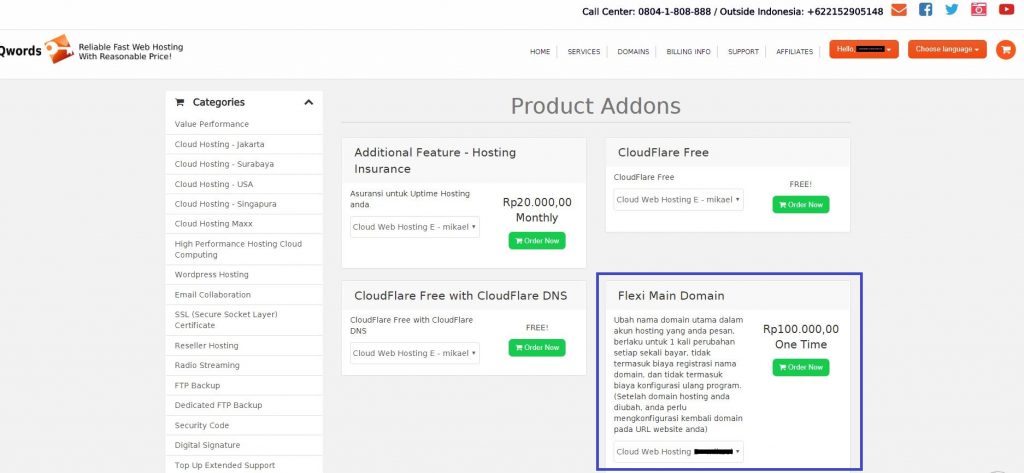Image resolution: width=1024 pixels, height=473 pixels.
Task: Order Now for Flexi Main Domain
Action: click(800, 367)
